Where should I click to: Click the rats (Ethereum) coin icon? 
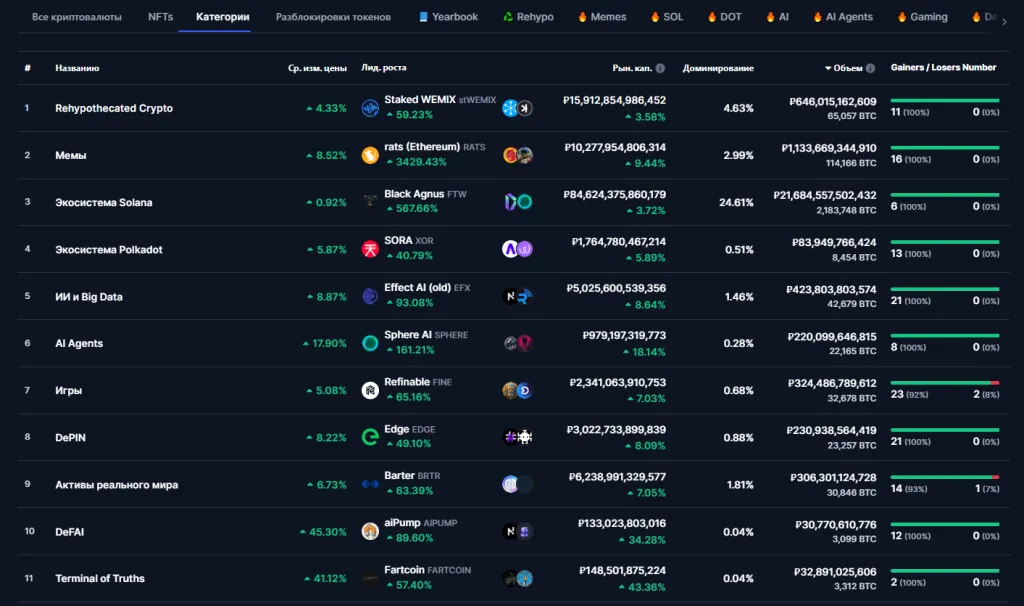370,155
